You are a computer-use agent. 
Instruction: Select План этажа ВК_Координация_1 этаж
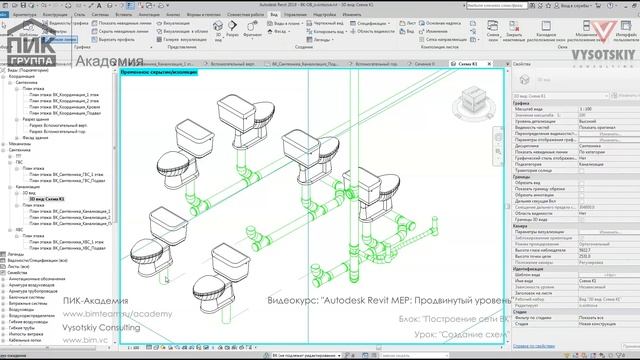(x=64, y=95)
